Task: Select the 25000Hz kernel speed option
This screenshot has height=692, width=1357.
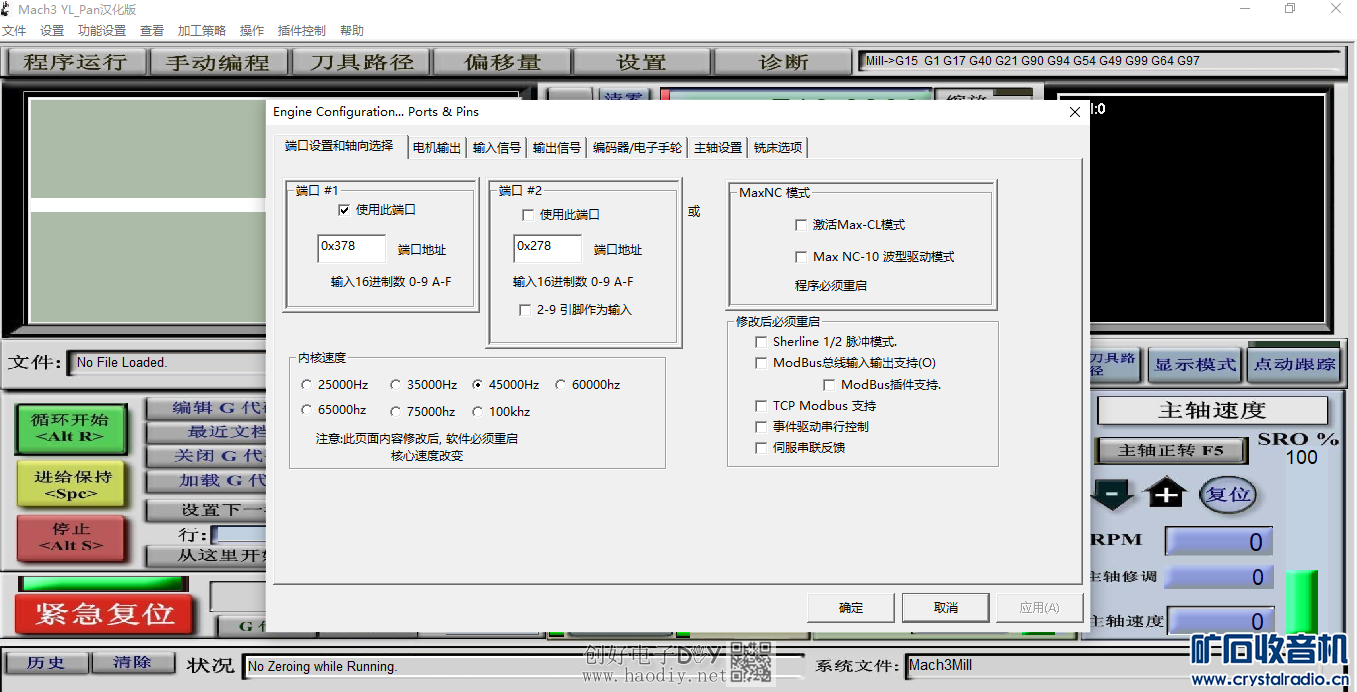Action: pos(307,385)
